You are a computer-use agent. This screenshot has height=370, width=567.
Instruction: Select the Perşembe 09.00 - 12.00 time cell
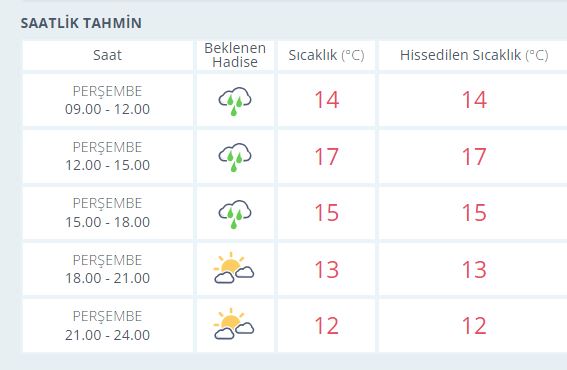[107, 100]
